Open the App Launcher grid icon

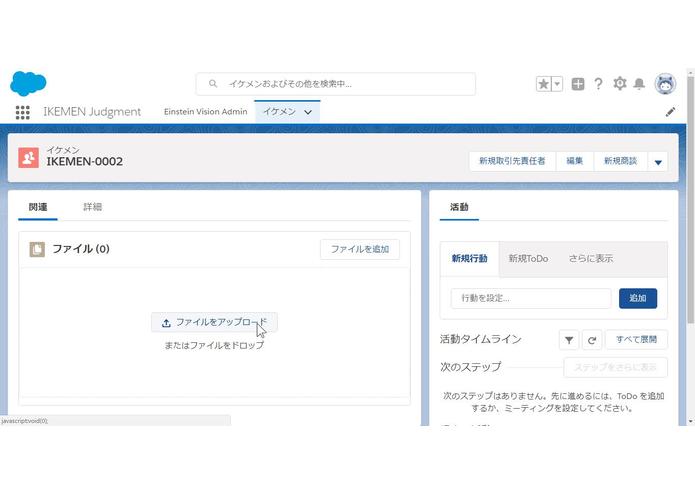(x=23, y=112)
